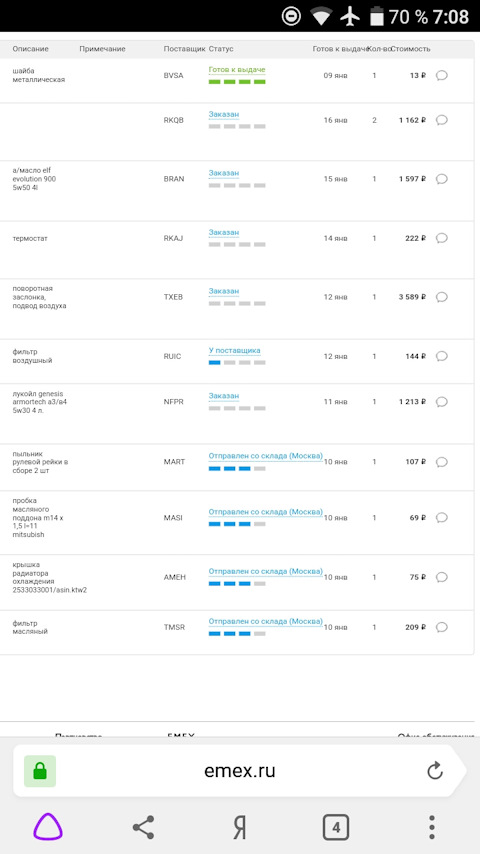
Task: Reload the page with refresh icon
Action: click(435, 771)
